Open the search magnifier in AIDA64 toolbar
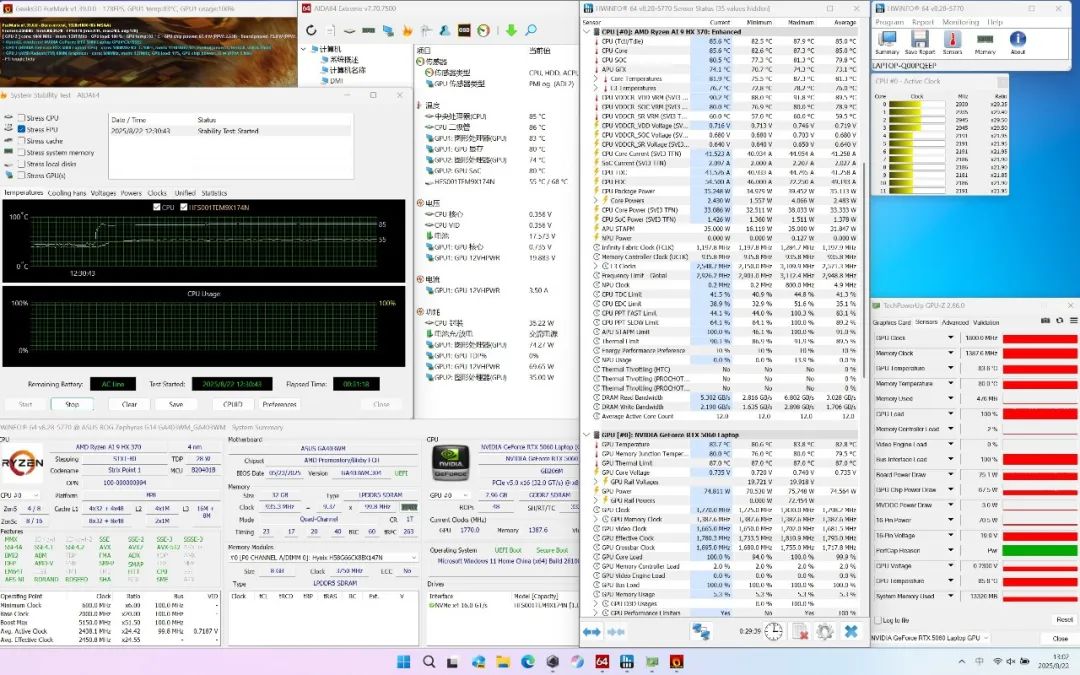Viewport: 1080px width, 675px height. coord(531,30)
